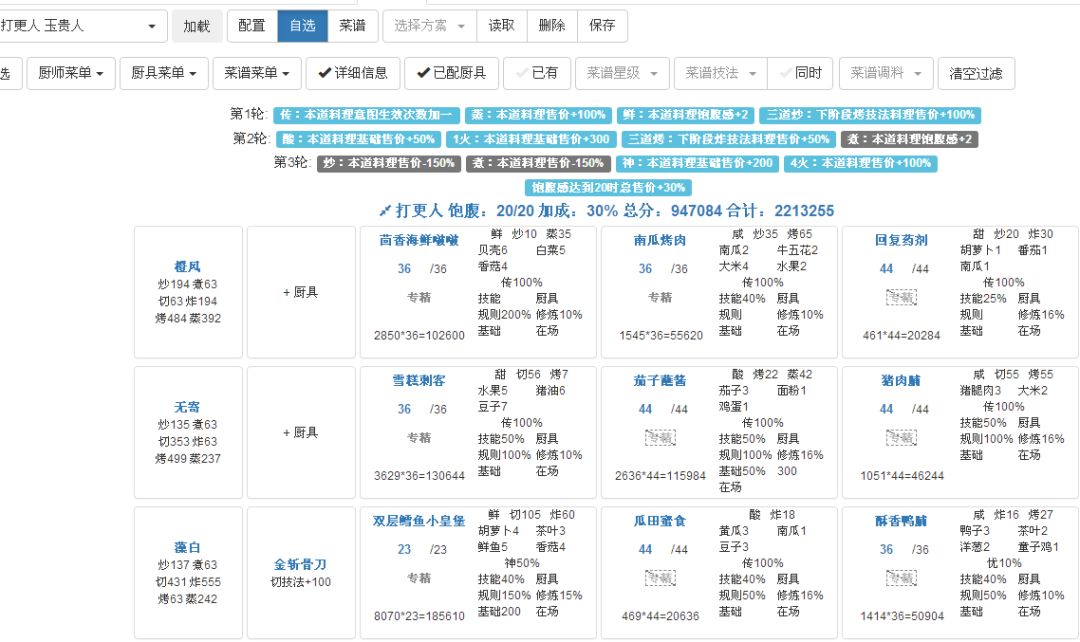Open the 菜谱技法 filter dropdown
This screenshot has height=642, width=1080.
coord(721,73)
